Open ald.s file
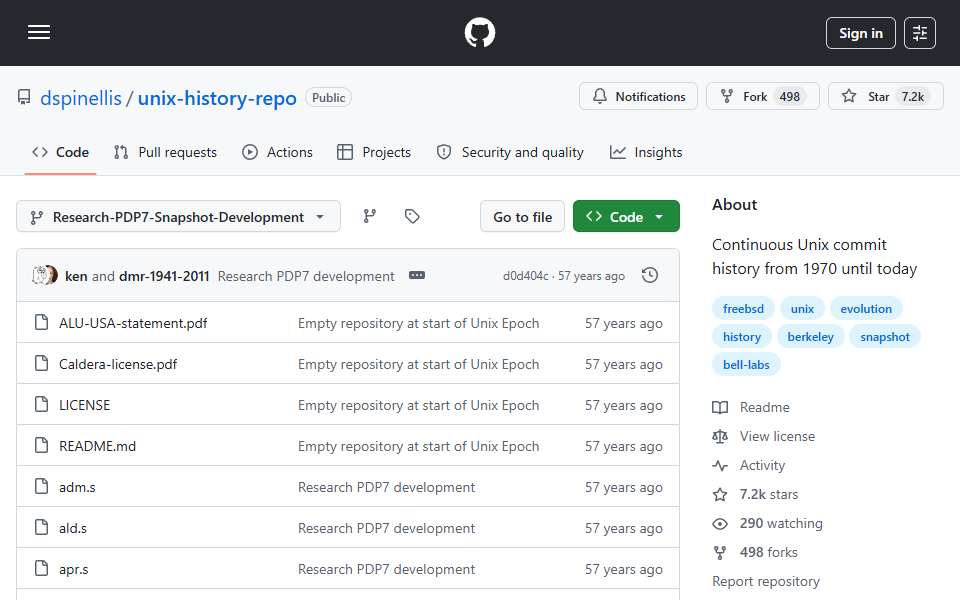This screenshot has width=960, height=600. [x=73, y=528]
